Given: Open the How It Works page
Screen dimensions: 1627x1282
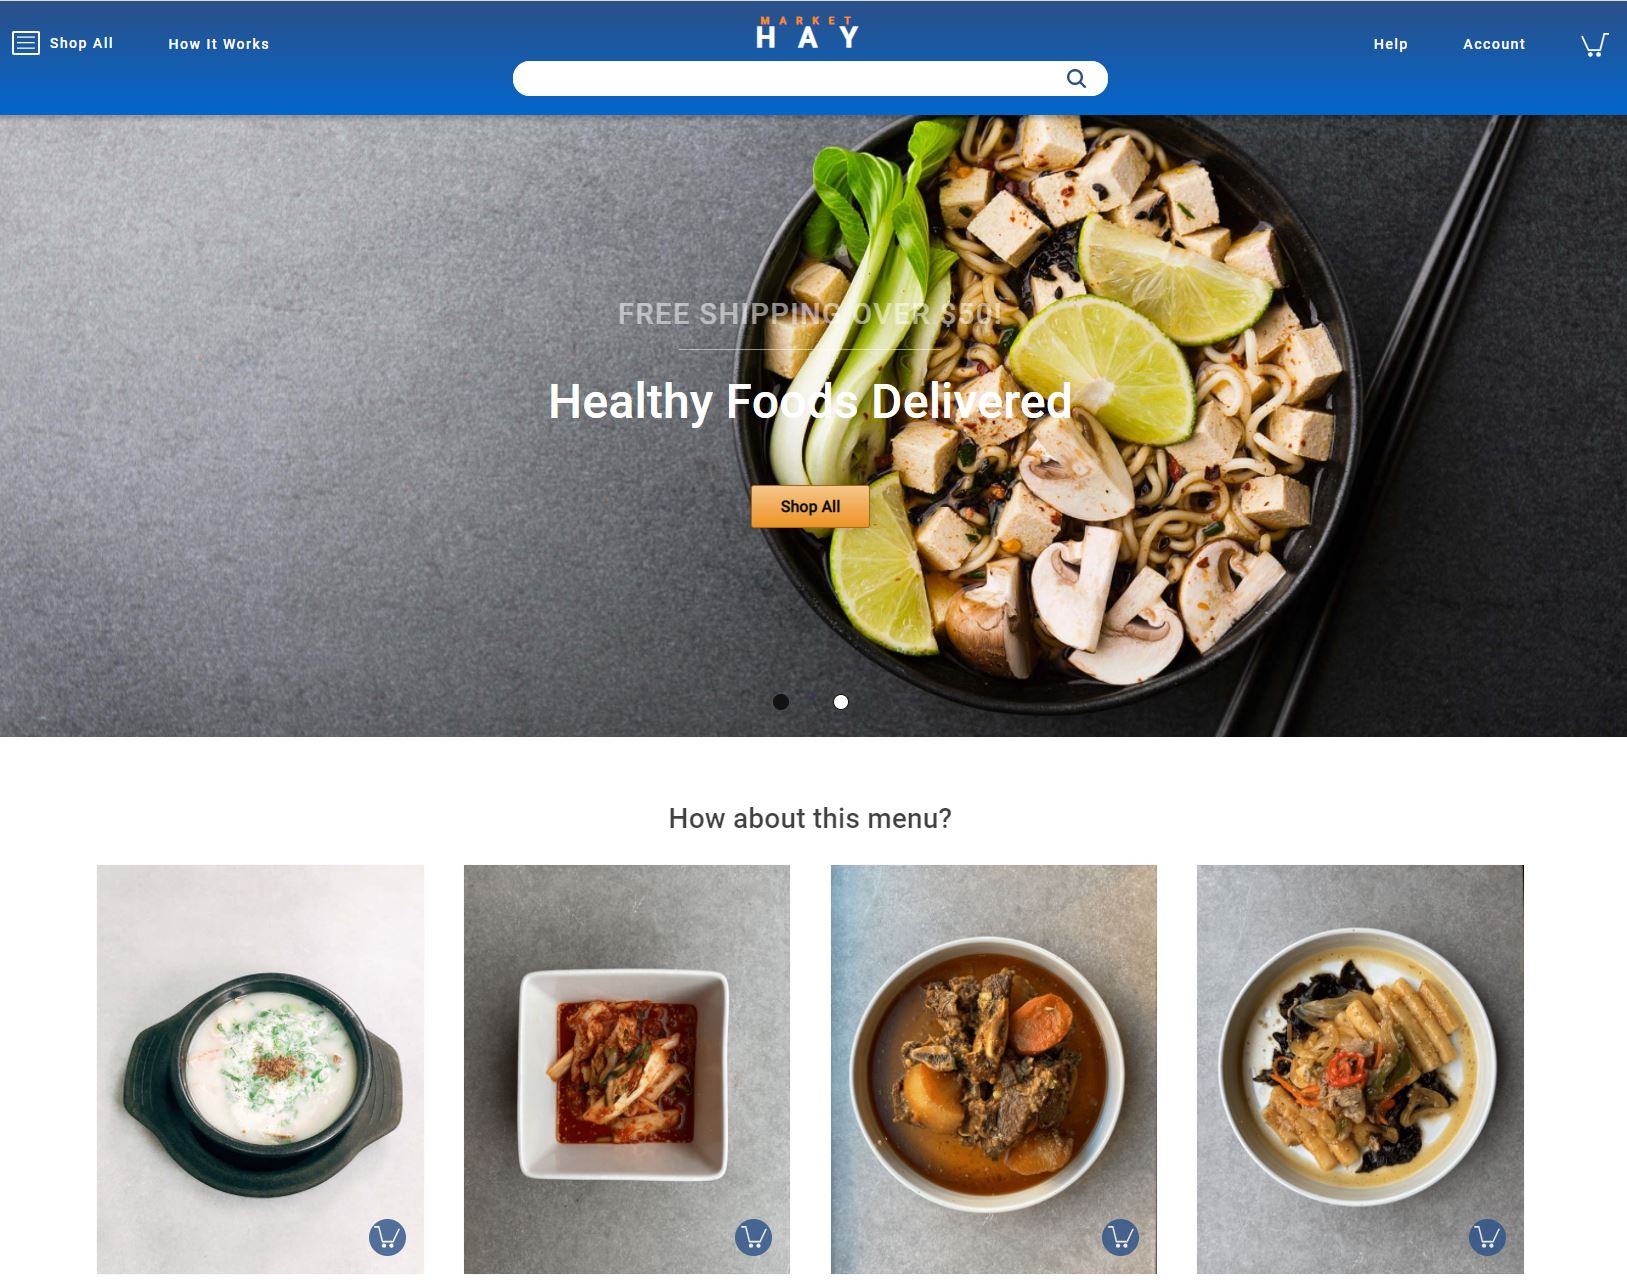Looking at the screenshot, I should click(x=219, y=44).
